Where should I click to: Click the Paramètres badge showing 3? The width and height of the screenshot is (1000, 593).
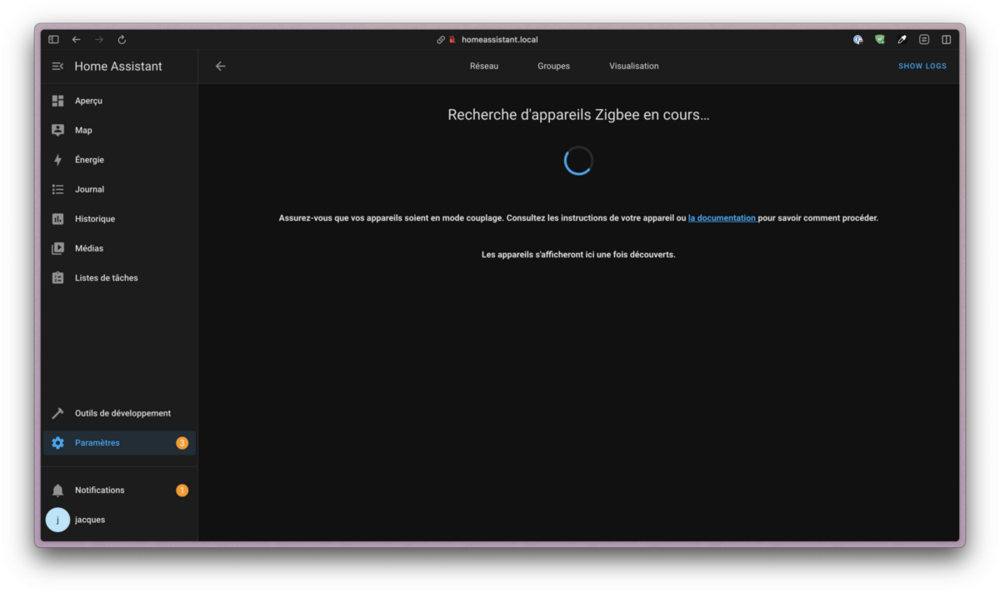[182, 443]
